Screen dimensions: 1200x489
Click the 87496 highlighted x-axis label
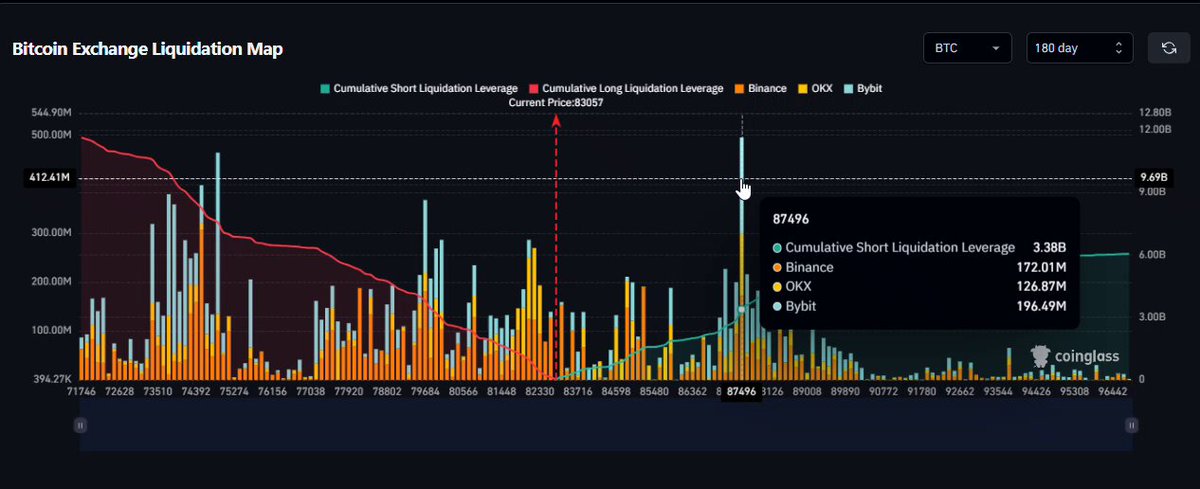741,392
